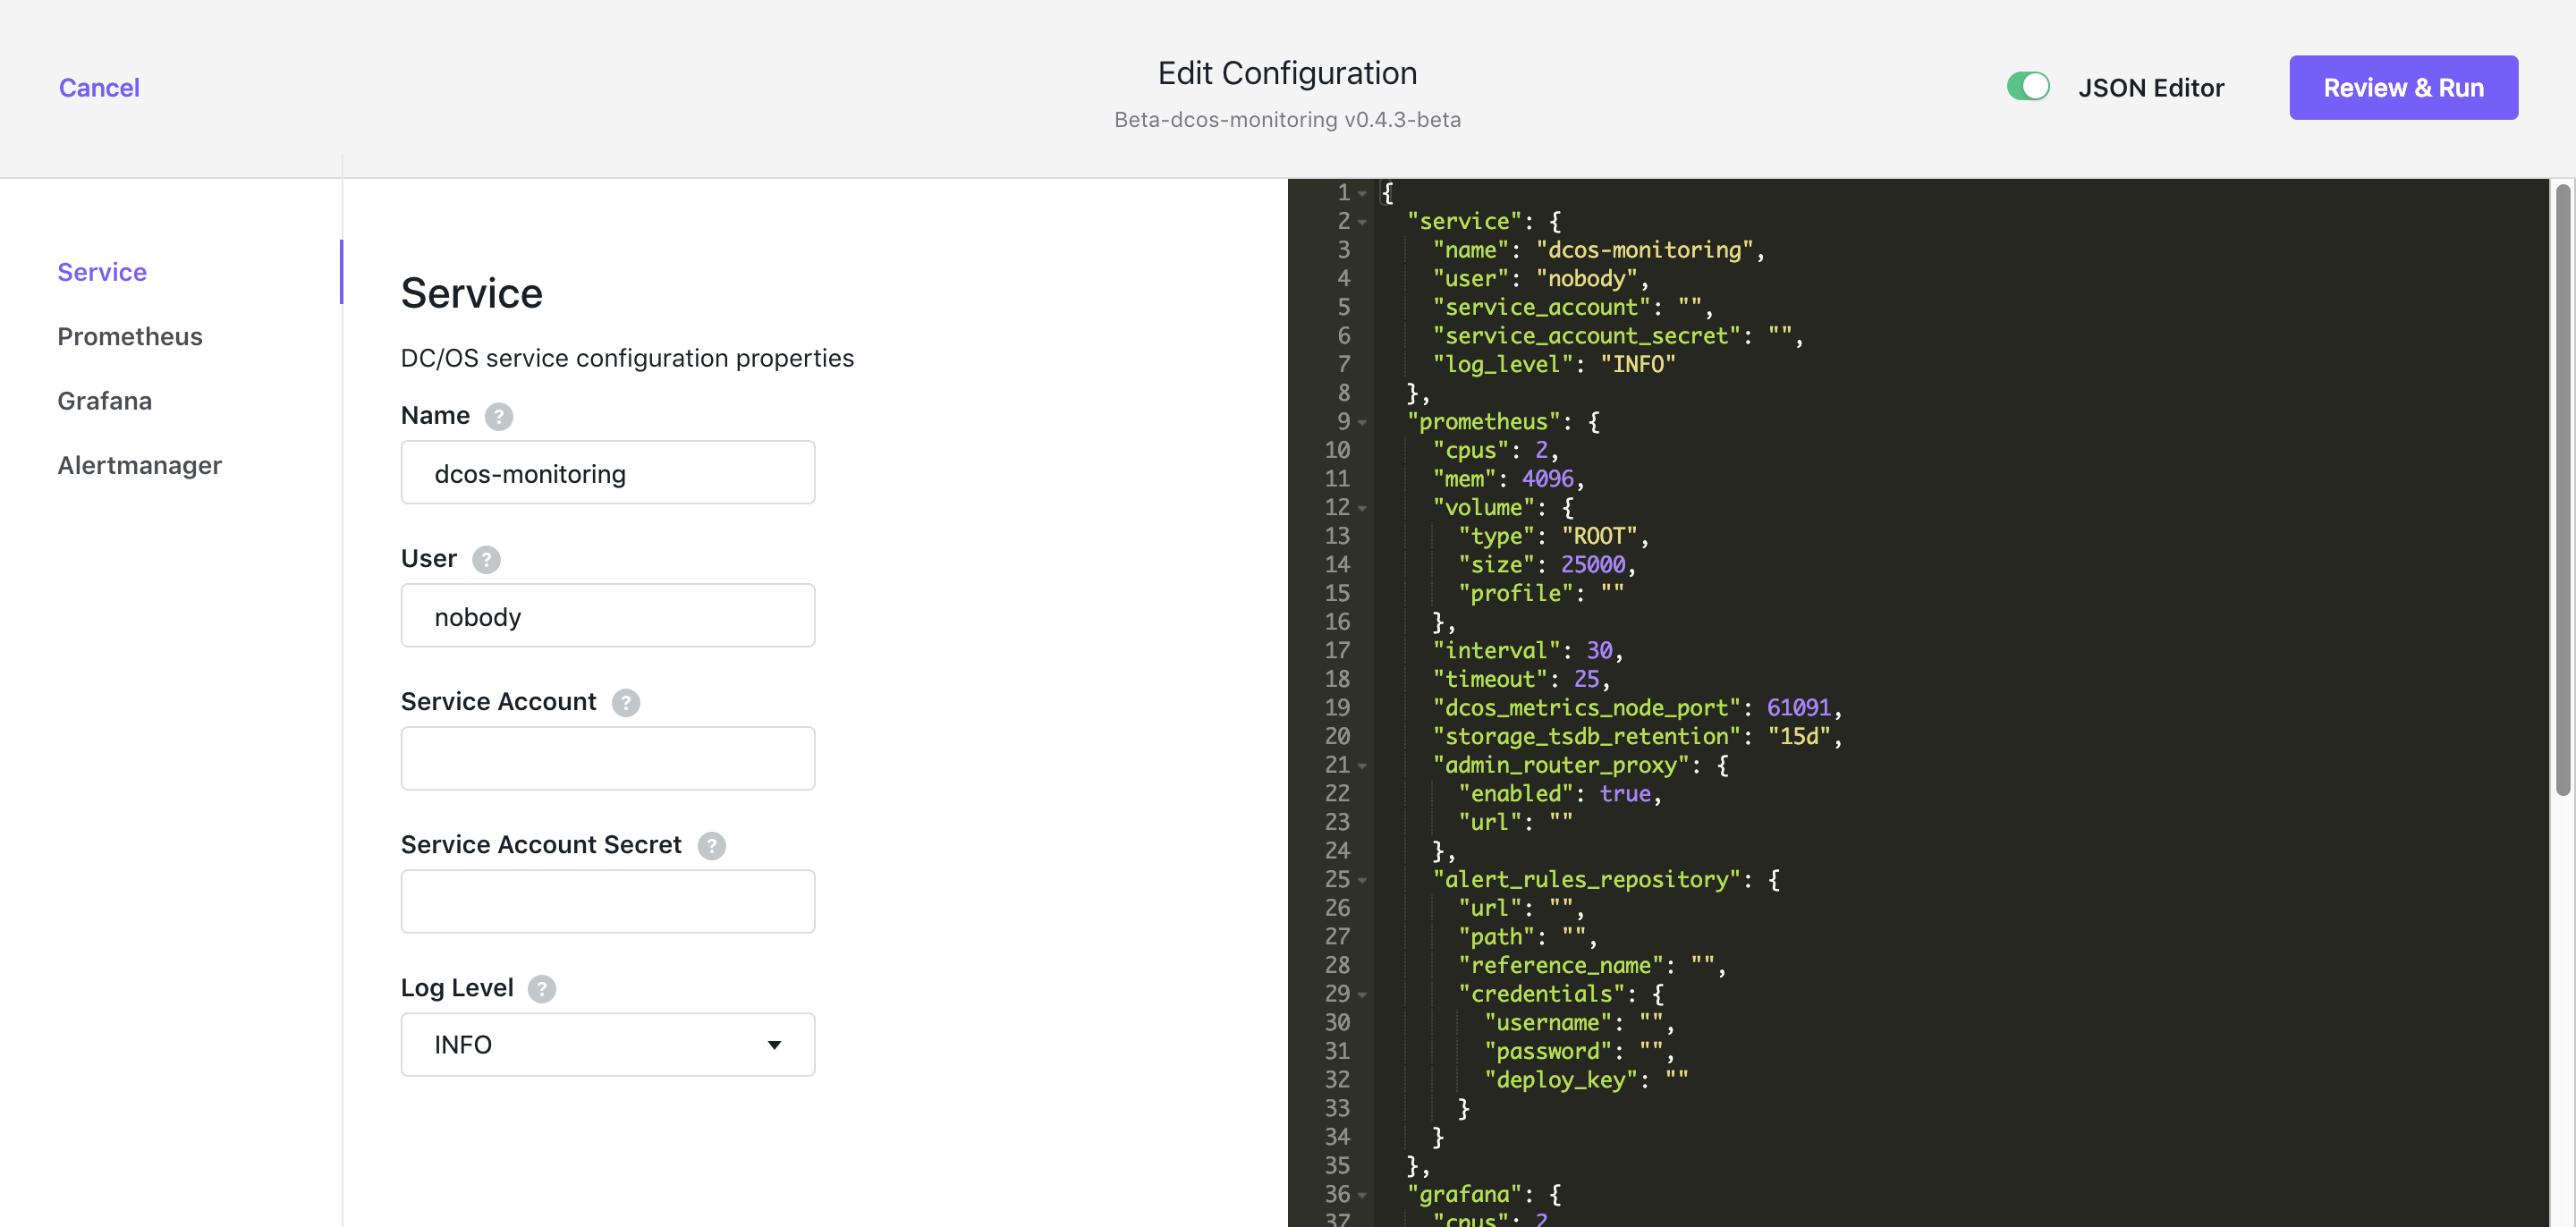The width and height of the screenshot is (2576, 1227).
Task: Click the "deploy_key" JSON line
Action: (1586, 1079)
